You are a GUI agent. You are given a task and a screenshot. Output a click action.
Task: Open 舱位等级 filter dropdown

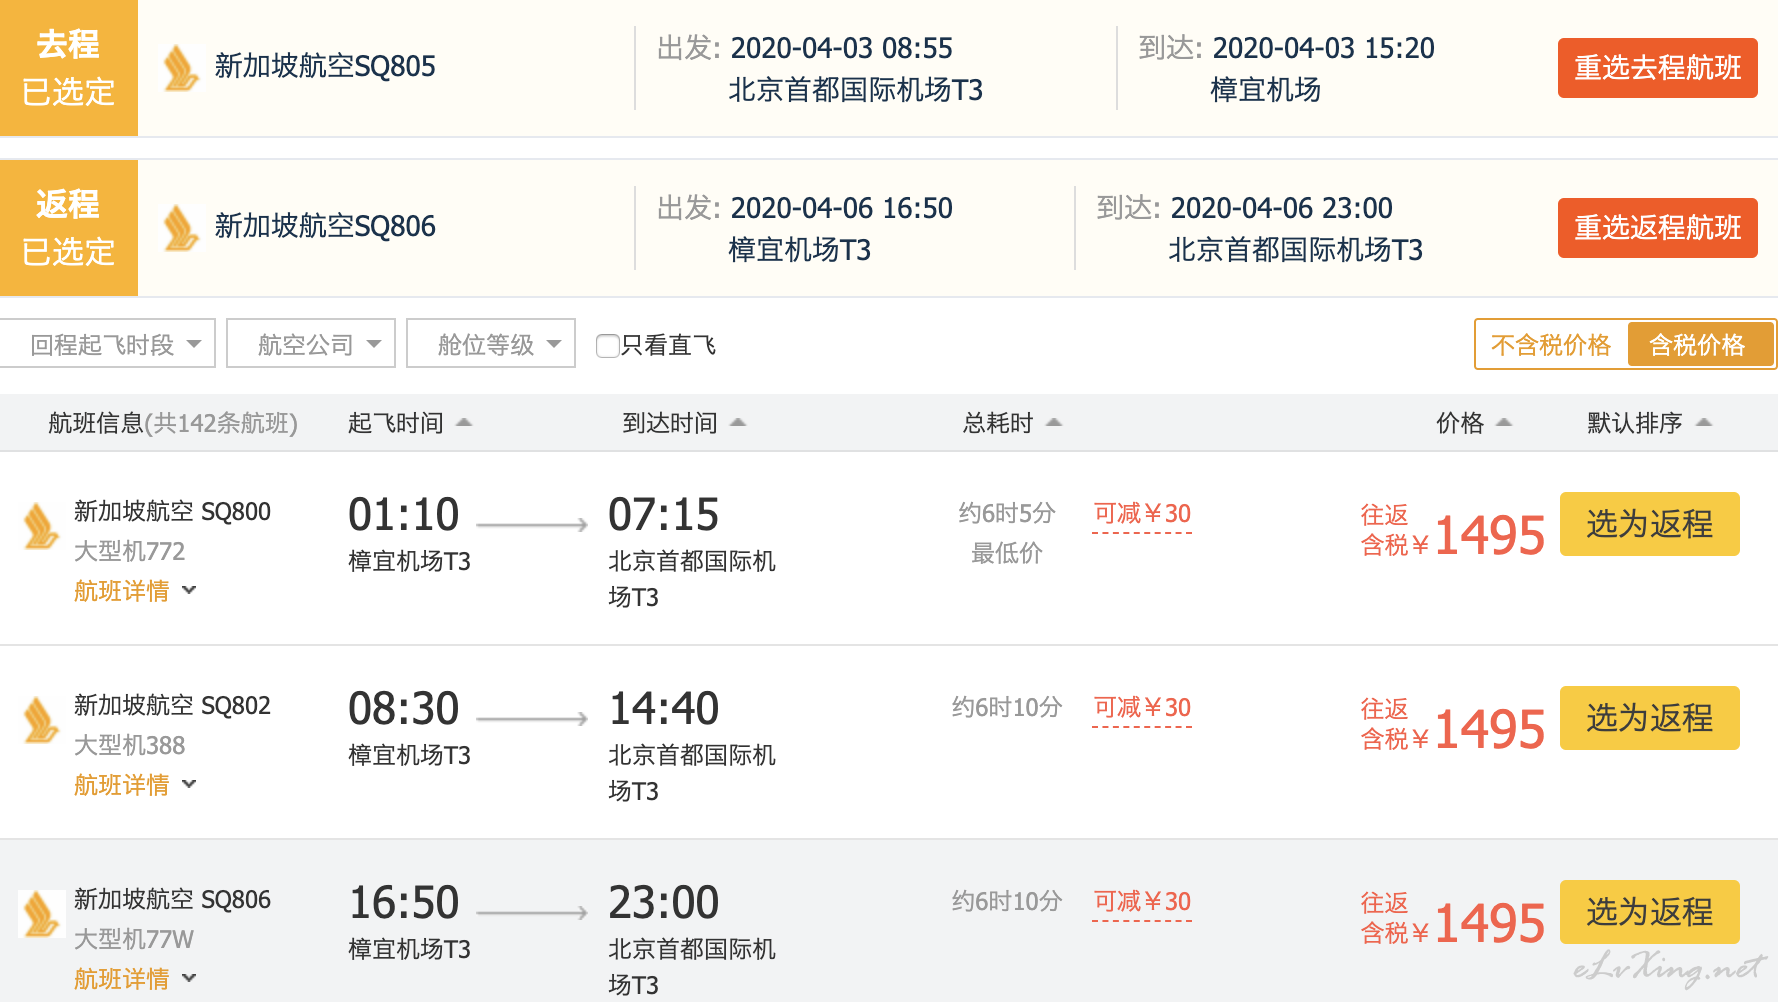pos(491,344)
